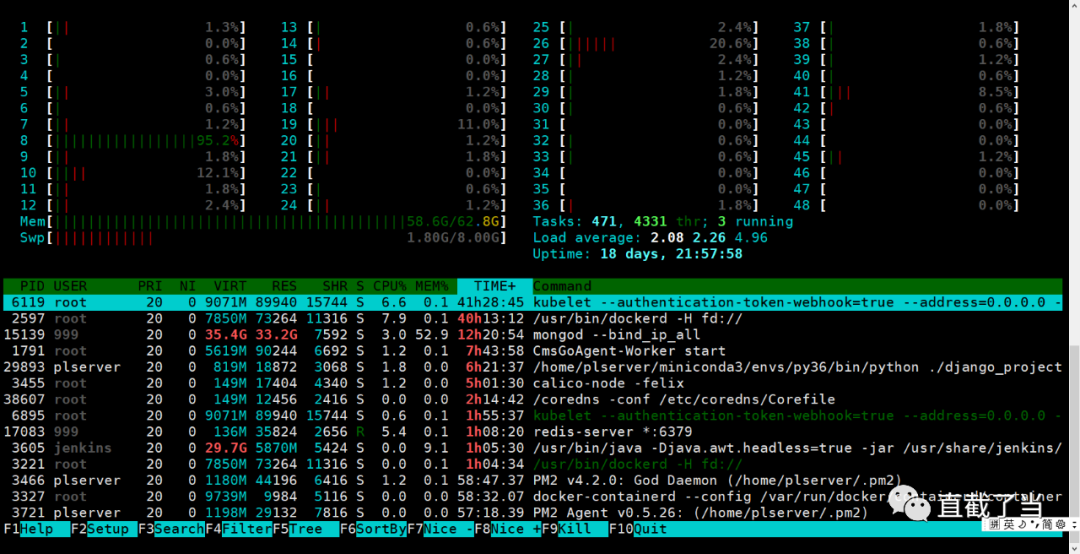Image resolution: width=1080 pixels, height=554 pixels.
Task: Click F10 Quit to exit htop
Action: pyautogui.click(x=638, y=529)
